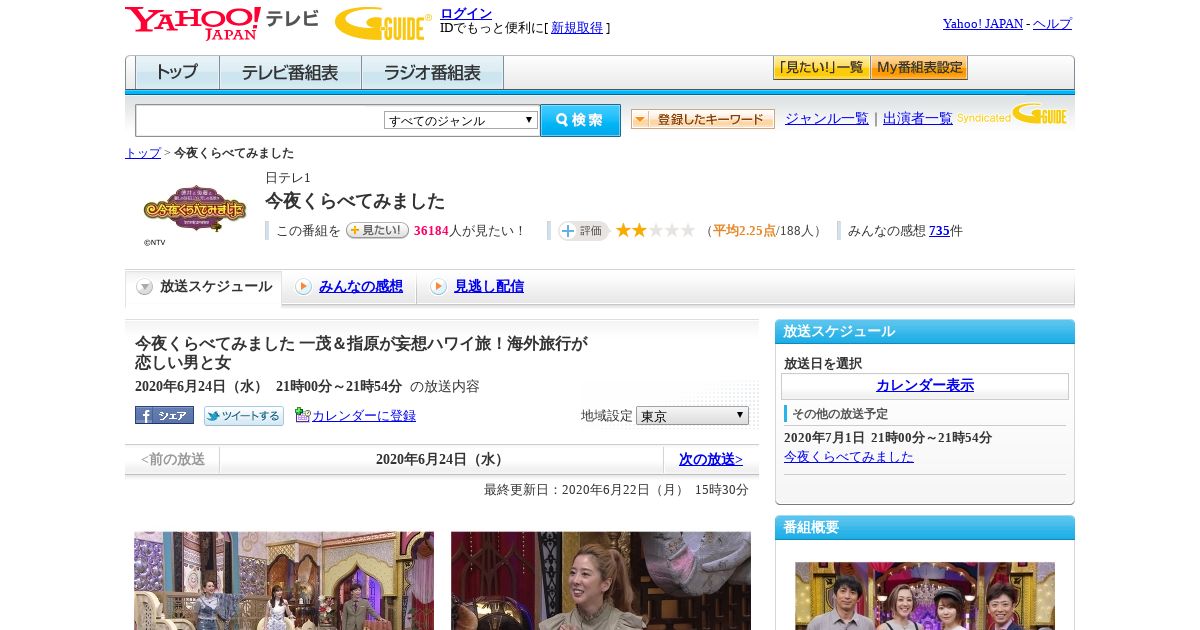Add broadcast via カレンダーに登録 icon link

pos(355,415)
